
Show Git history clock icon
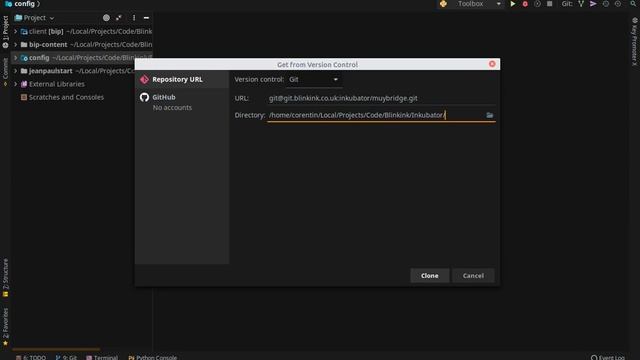[x=606, y=4]
